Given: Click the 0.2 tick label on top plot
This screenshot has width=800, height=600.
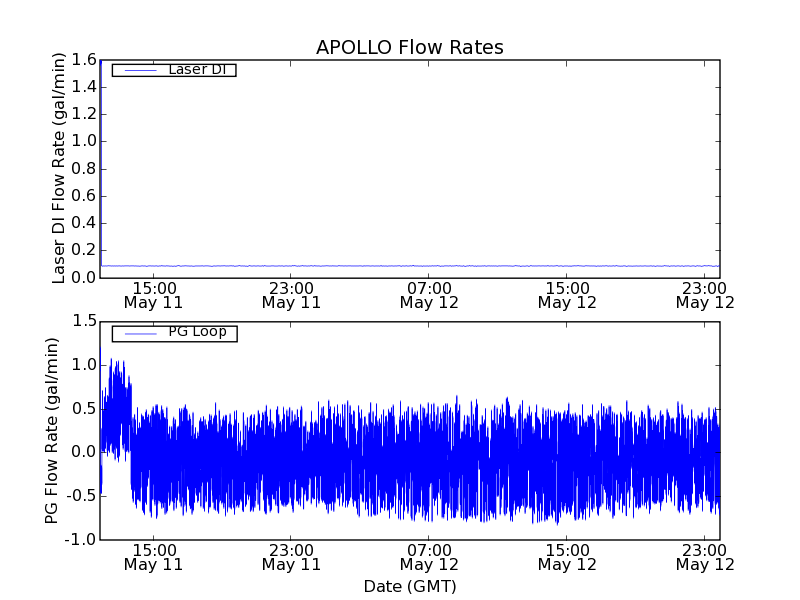Looking at the screenshot, I should (x=82, y=251).
